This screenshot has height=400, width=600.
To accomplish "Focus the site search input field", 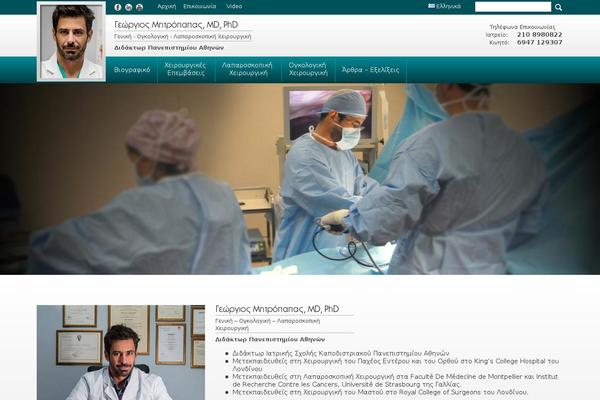I will coord(513,7).
